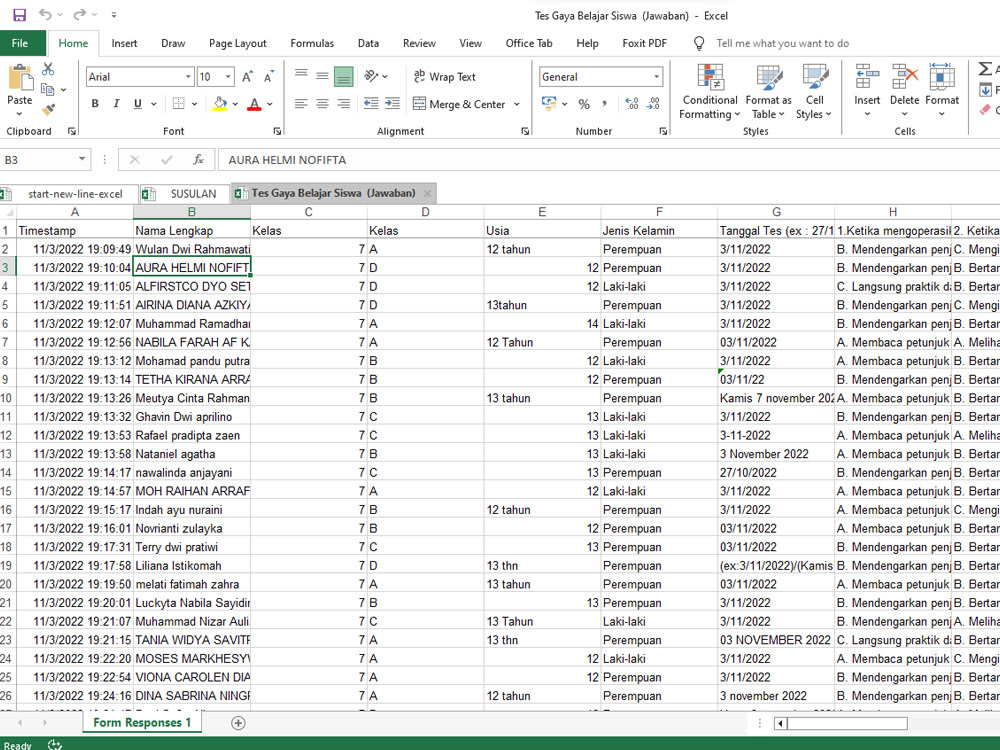Apply Percent Style icon

click(x=584, y=104)
